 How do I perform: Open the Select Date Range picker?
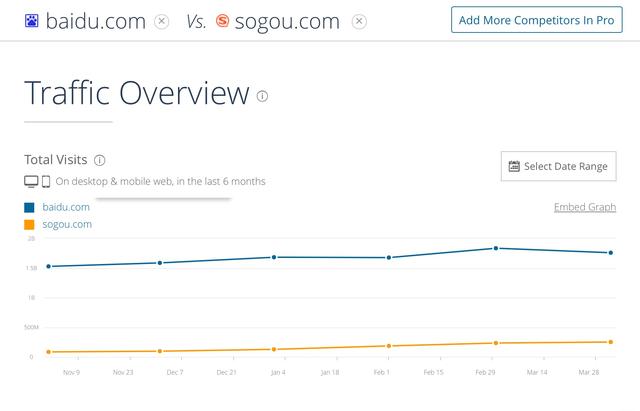pos(558,166)
